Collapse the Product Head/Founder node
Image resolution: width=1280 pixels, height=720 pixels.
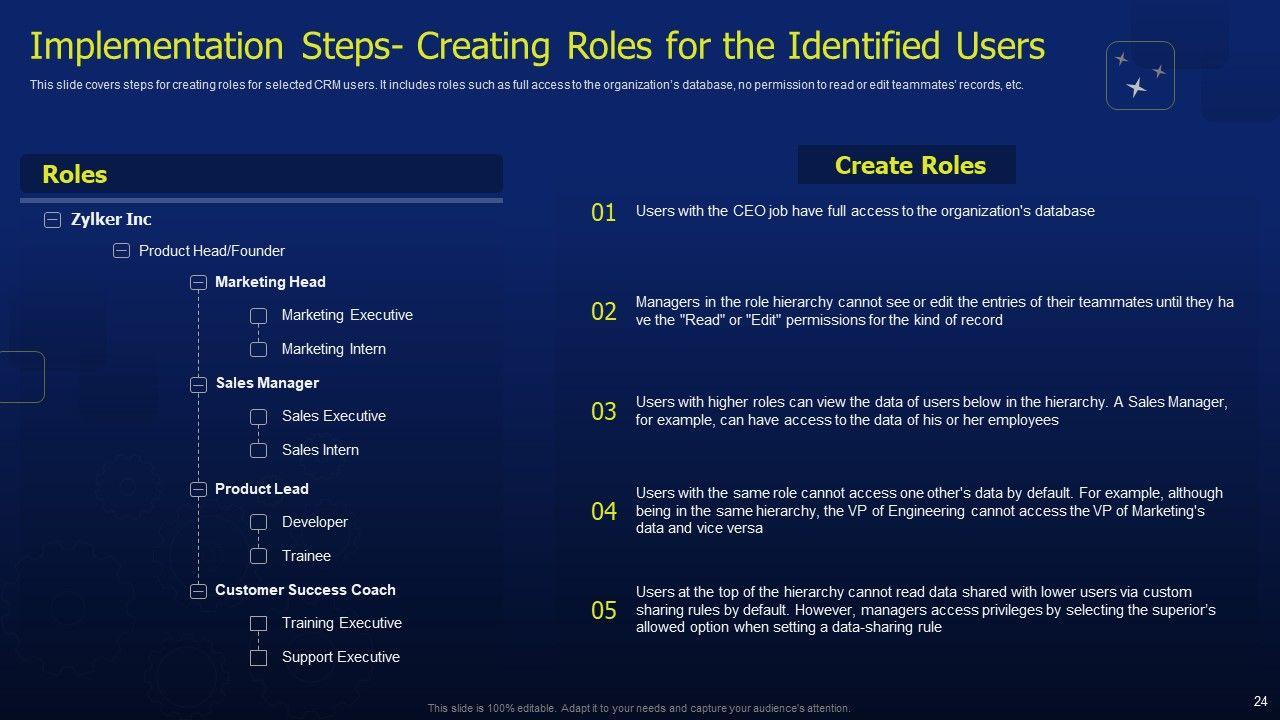tap(121, 251)
